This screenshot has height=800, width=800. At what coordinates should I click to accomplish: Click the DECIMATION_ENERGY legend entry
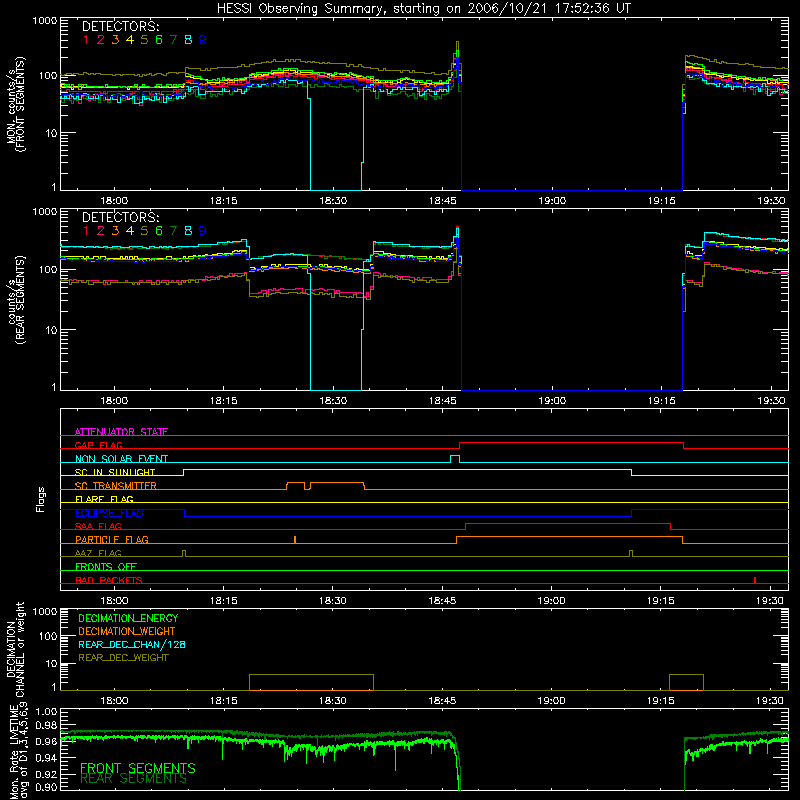tap(128, 618)
